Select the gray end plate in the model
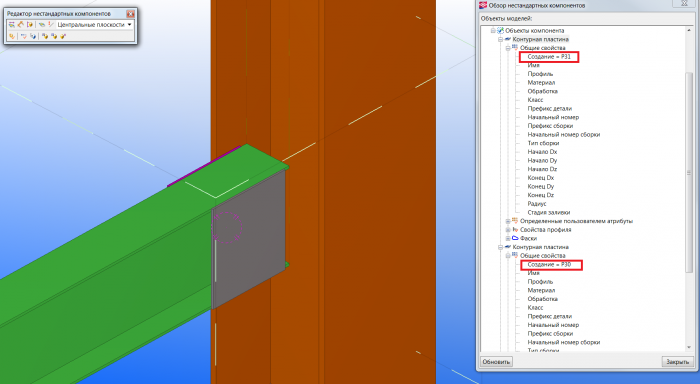 tap(248, 237)
